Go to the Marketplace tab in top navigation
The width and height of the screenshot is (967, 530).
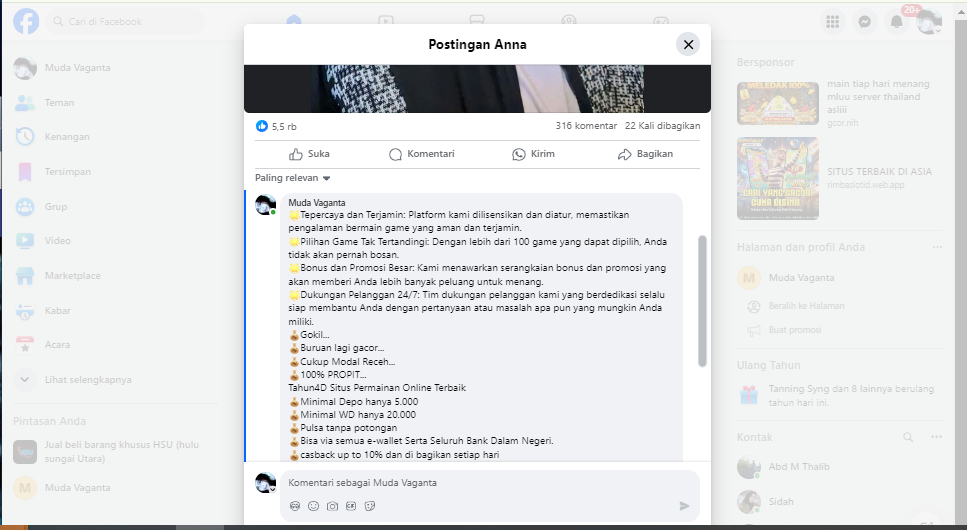(x=477, y=20)
